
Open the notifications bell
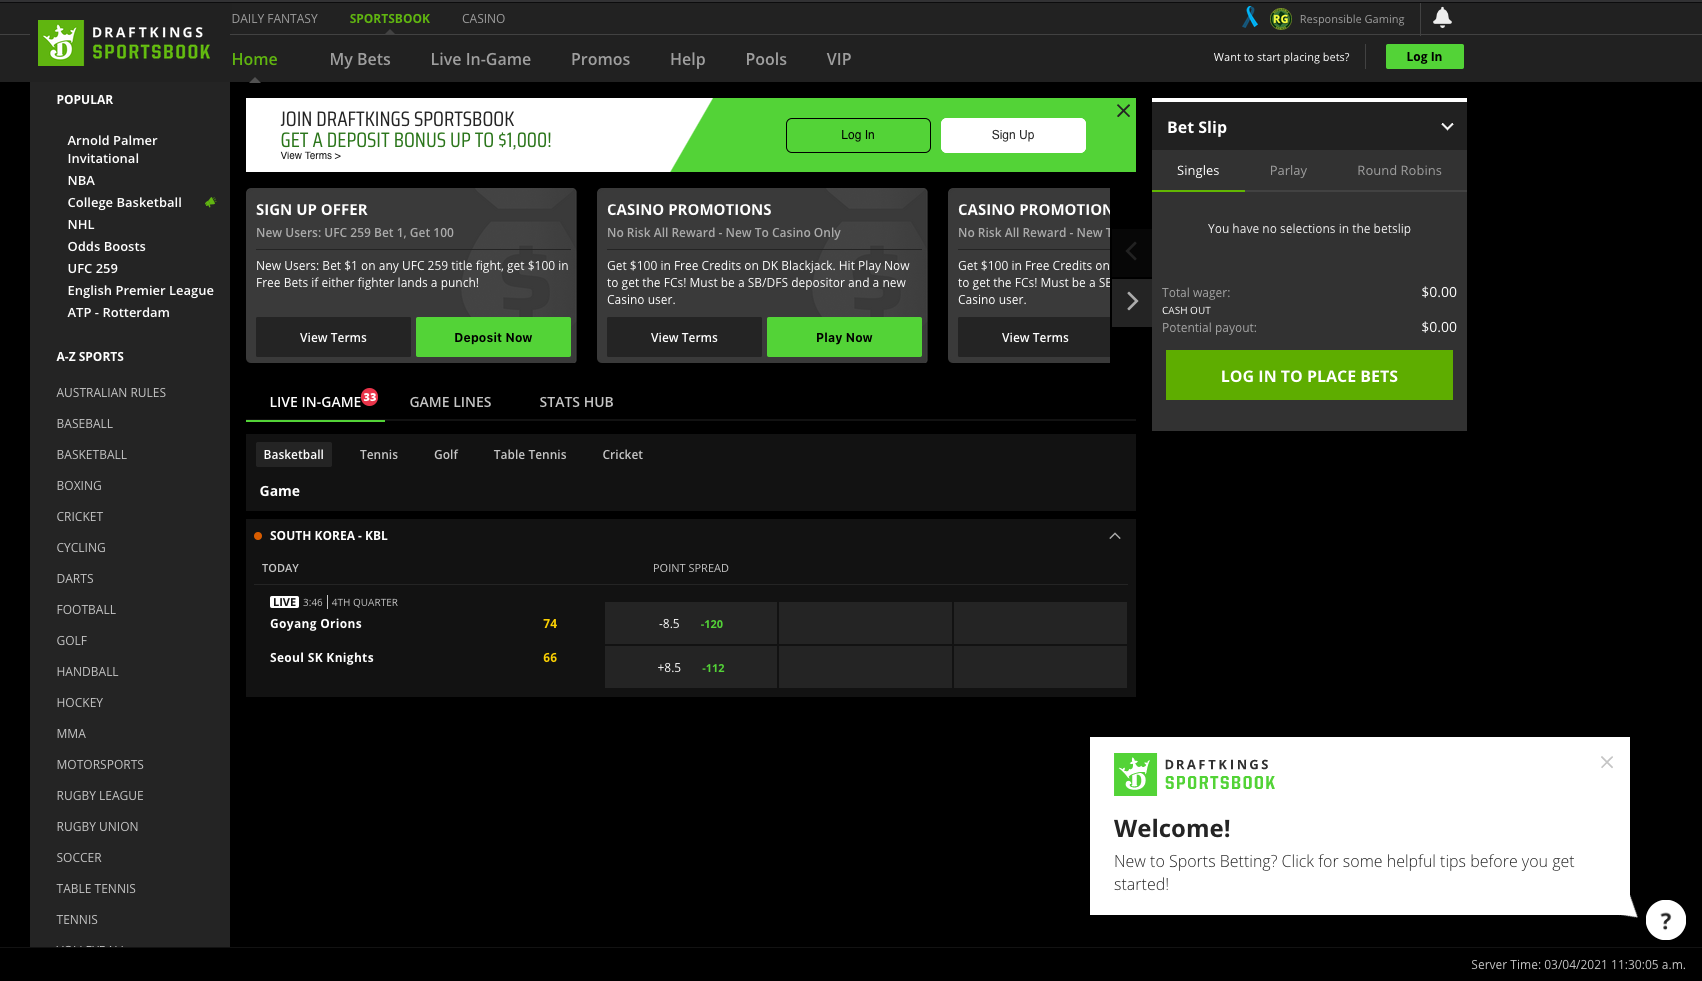point(1442,17)
